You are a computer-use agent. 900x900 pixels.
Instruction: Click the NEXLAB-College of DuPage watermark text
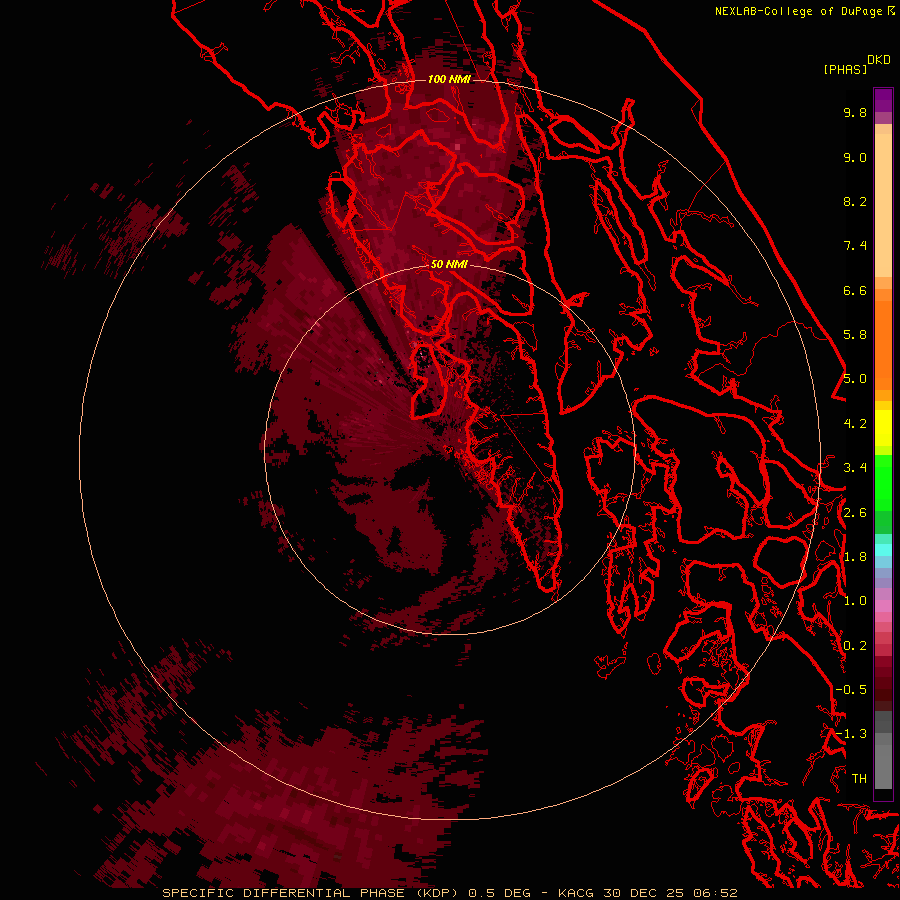click(x=805, y=11)
